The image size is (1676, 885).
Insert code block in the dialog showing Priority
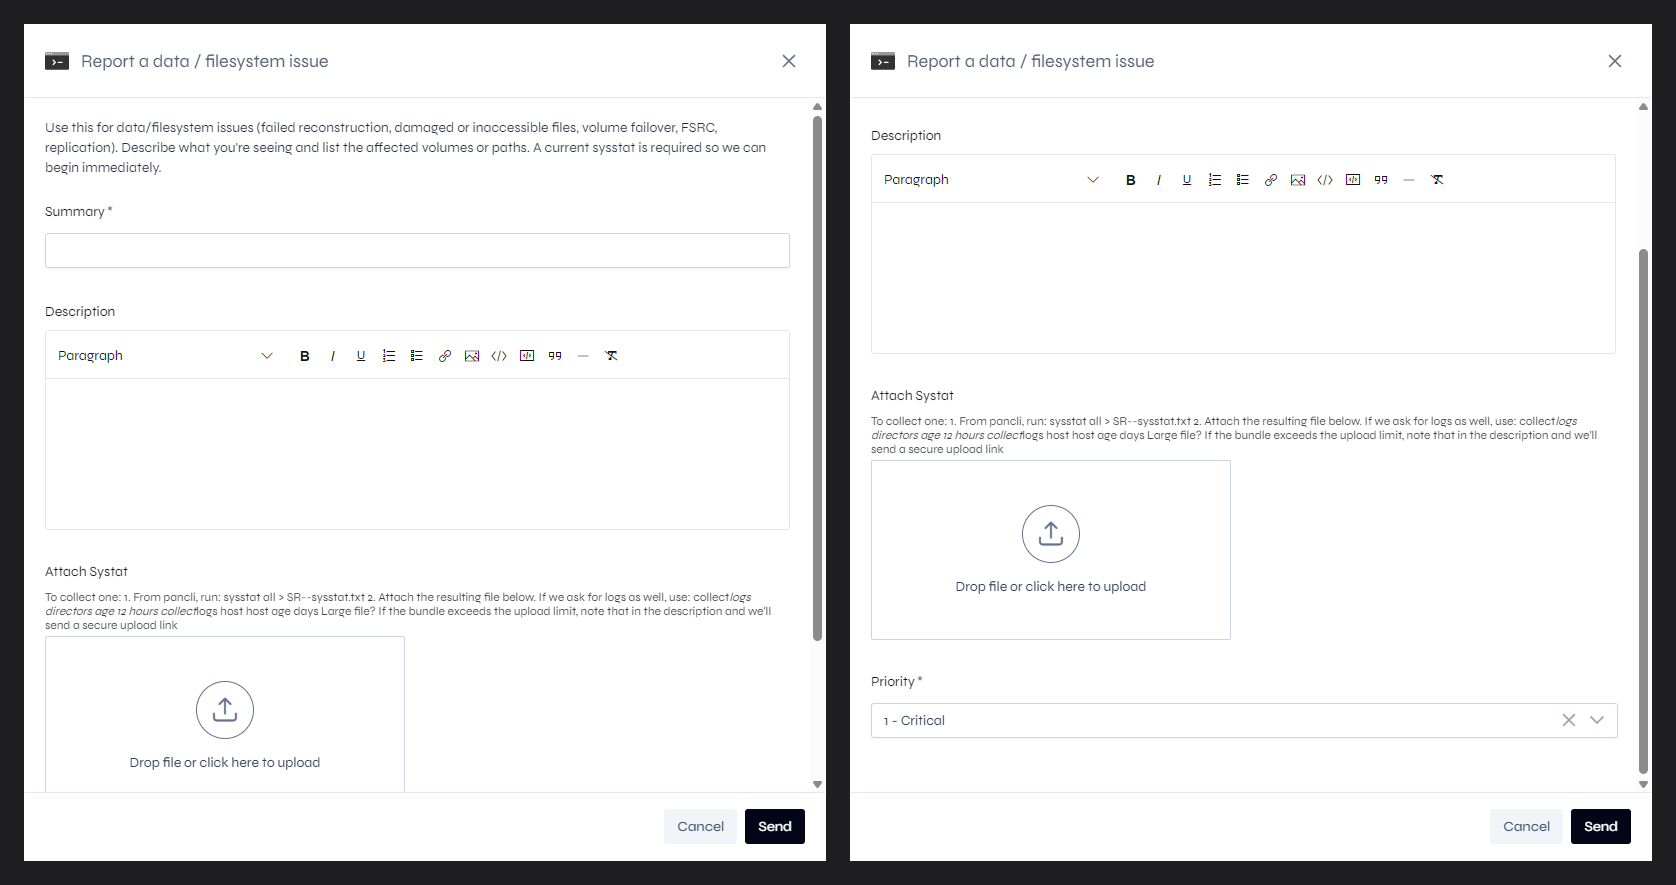1353,180
